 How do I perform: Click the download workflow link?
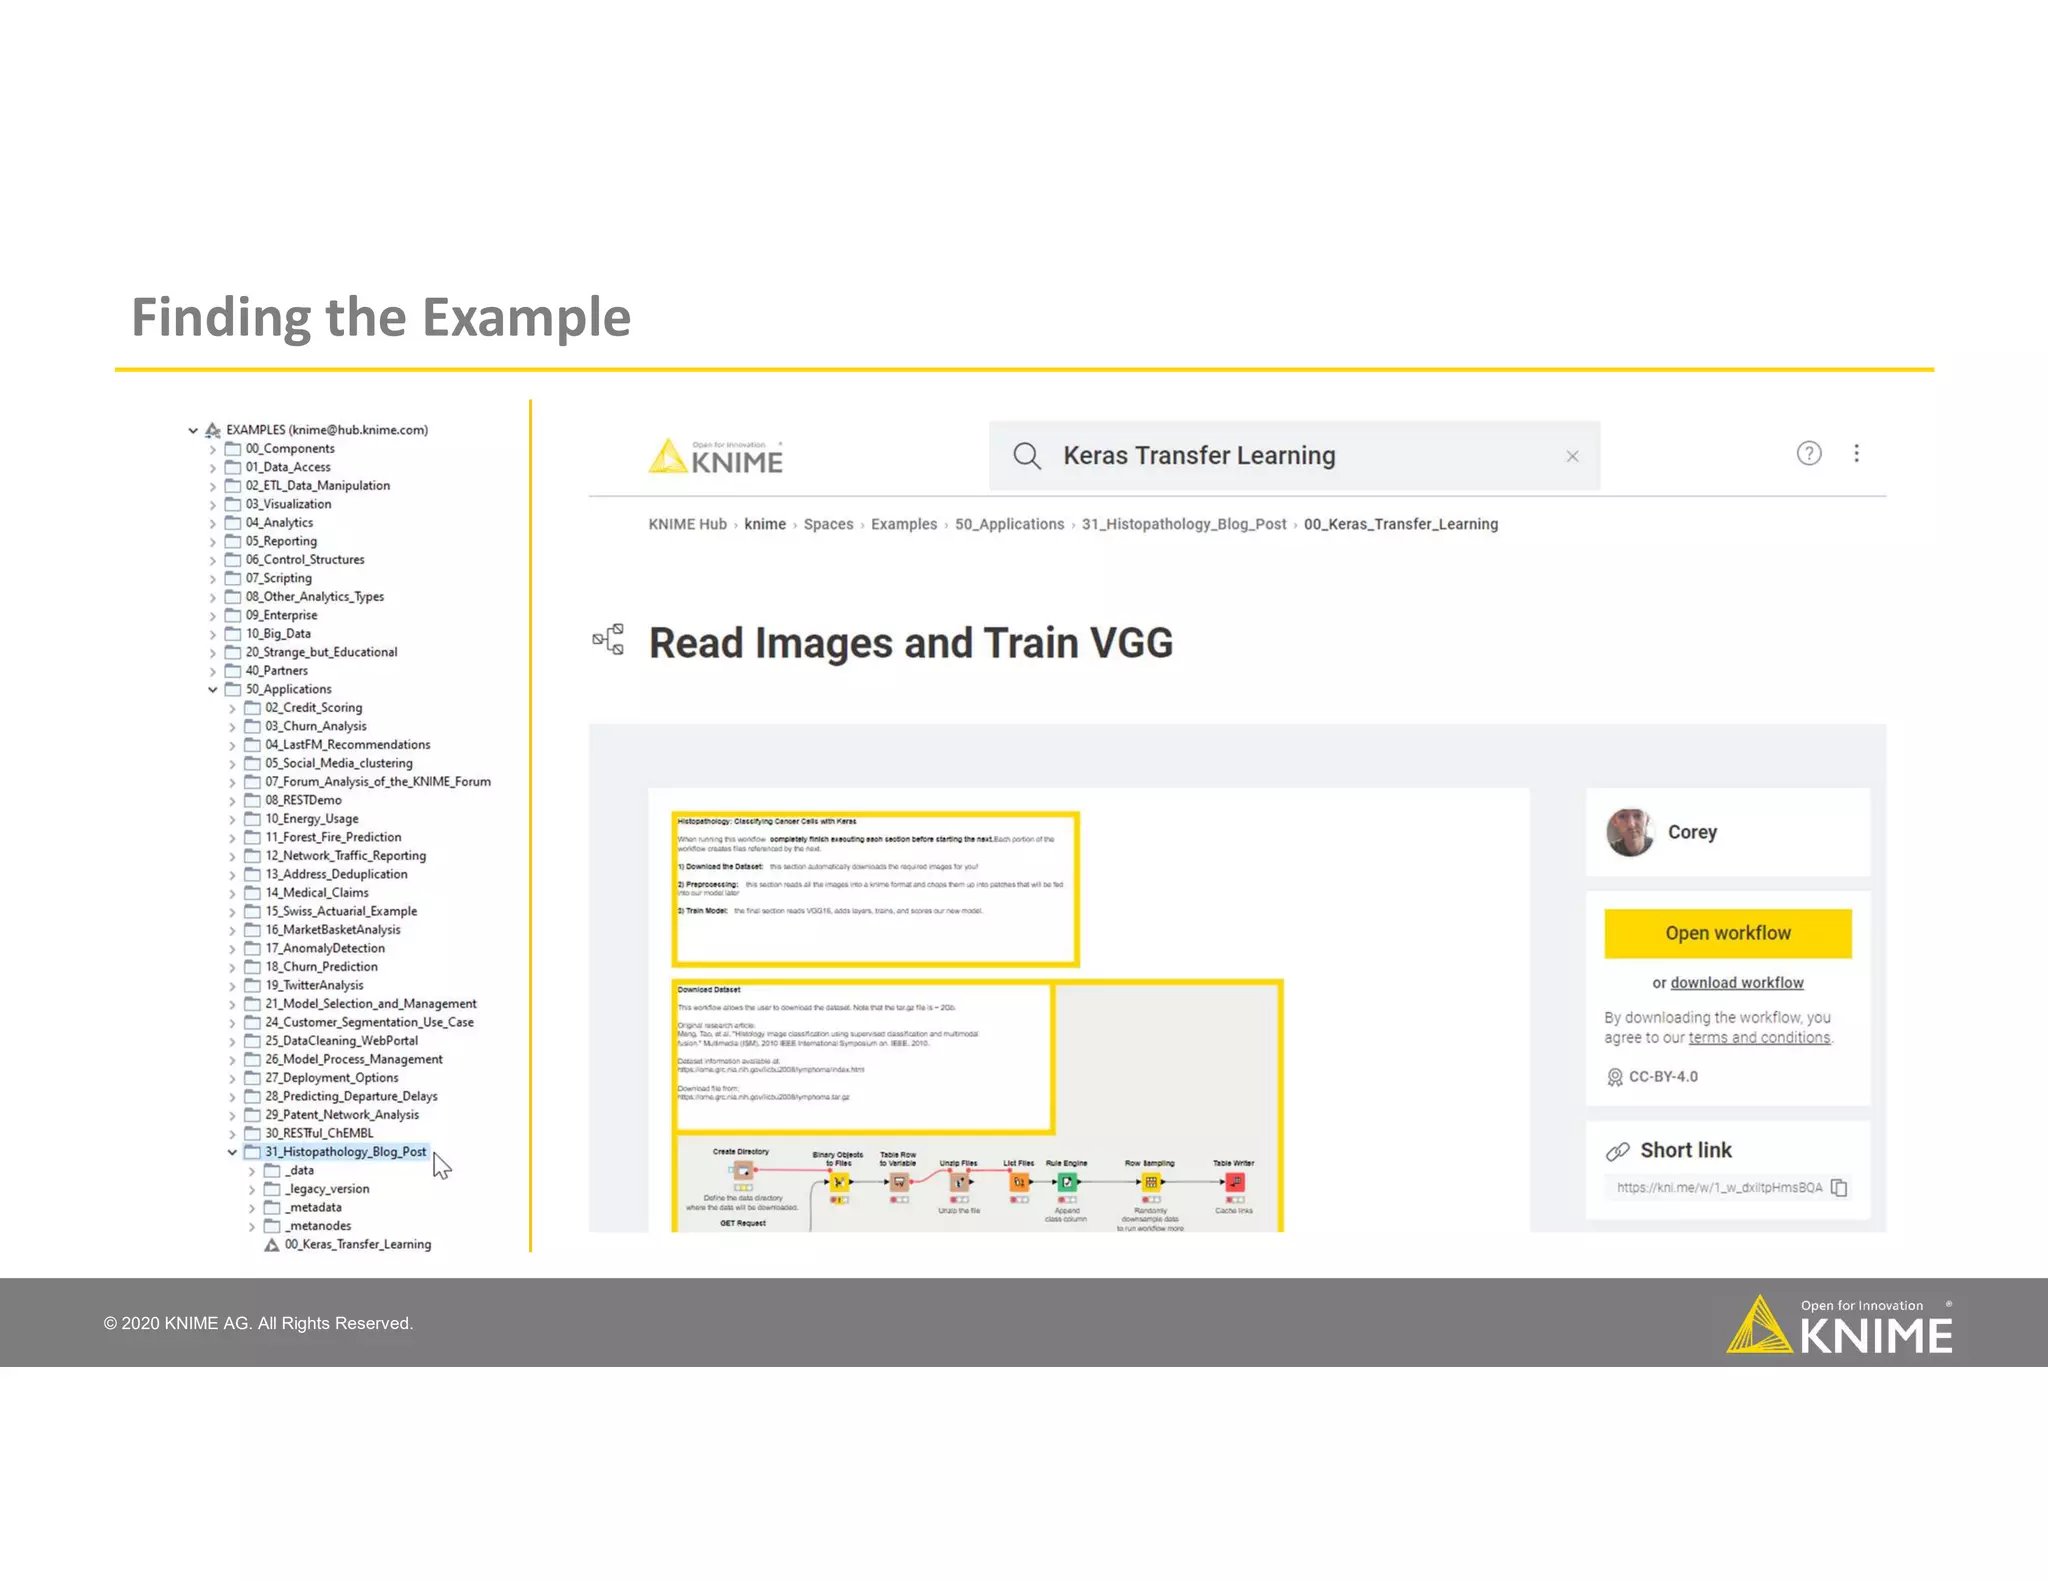point(1736,983)
